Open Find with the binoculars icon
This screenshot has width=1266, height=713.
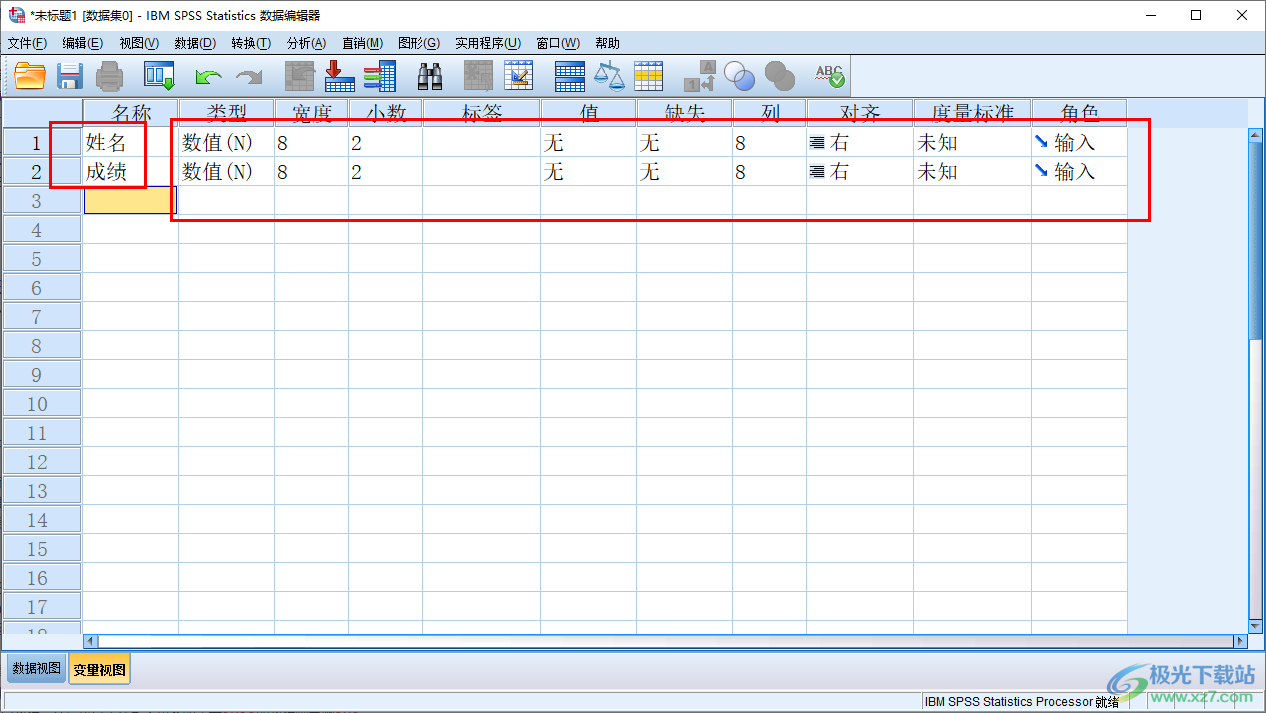click(430, 76)
